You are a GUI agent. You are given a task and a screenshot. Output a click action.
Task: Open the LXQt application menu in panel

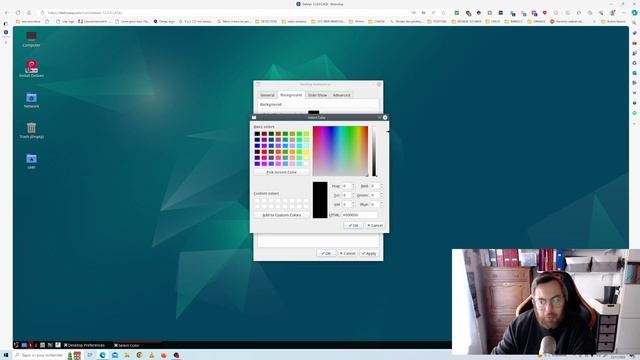[x=16, y=345]
